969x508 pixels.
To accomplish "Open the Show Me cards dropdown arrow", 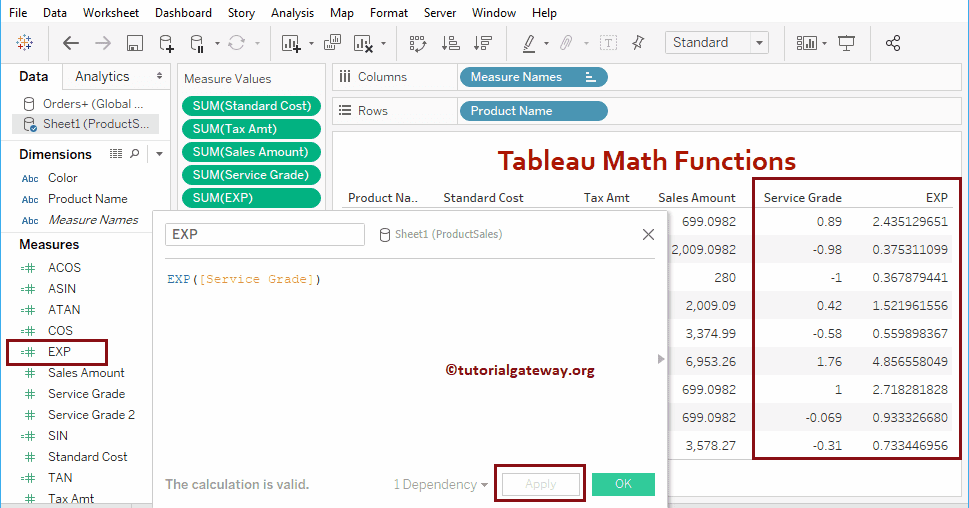I will click(824, 43).
